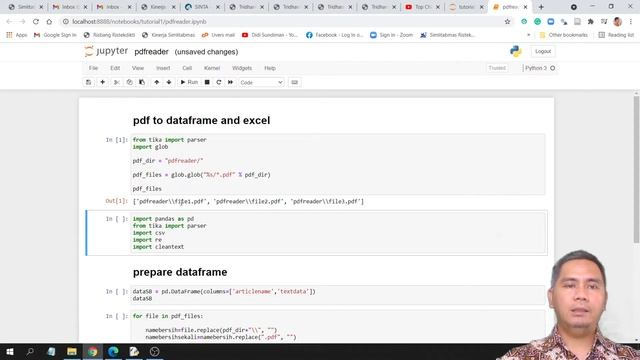The width and height of the screenshot is (640, 360).
Task: Open browser Extensions puzzle icon
Action: [x=591, y=22]
